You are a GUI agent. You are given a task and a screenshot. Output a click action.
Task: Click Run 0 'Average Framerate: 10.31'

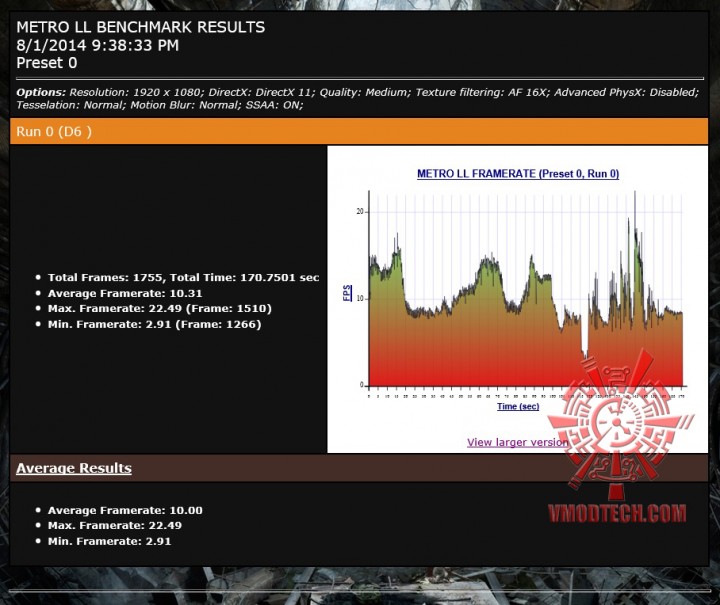pyautogui.click(x=125, y=293)
